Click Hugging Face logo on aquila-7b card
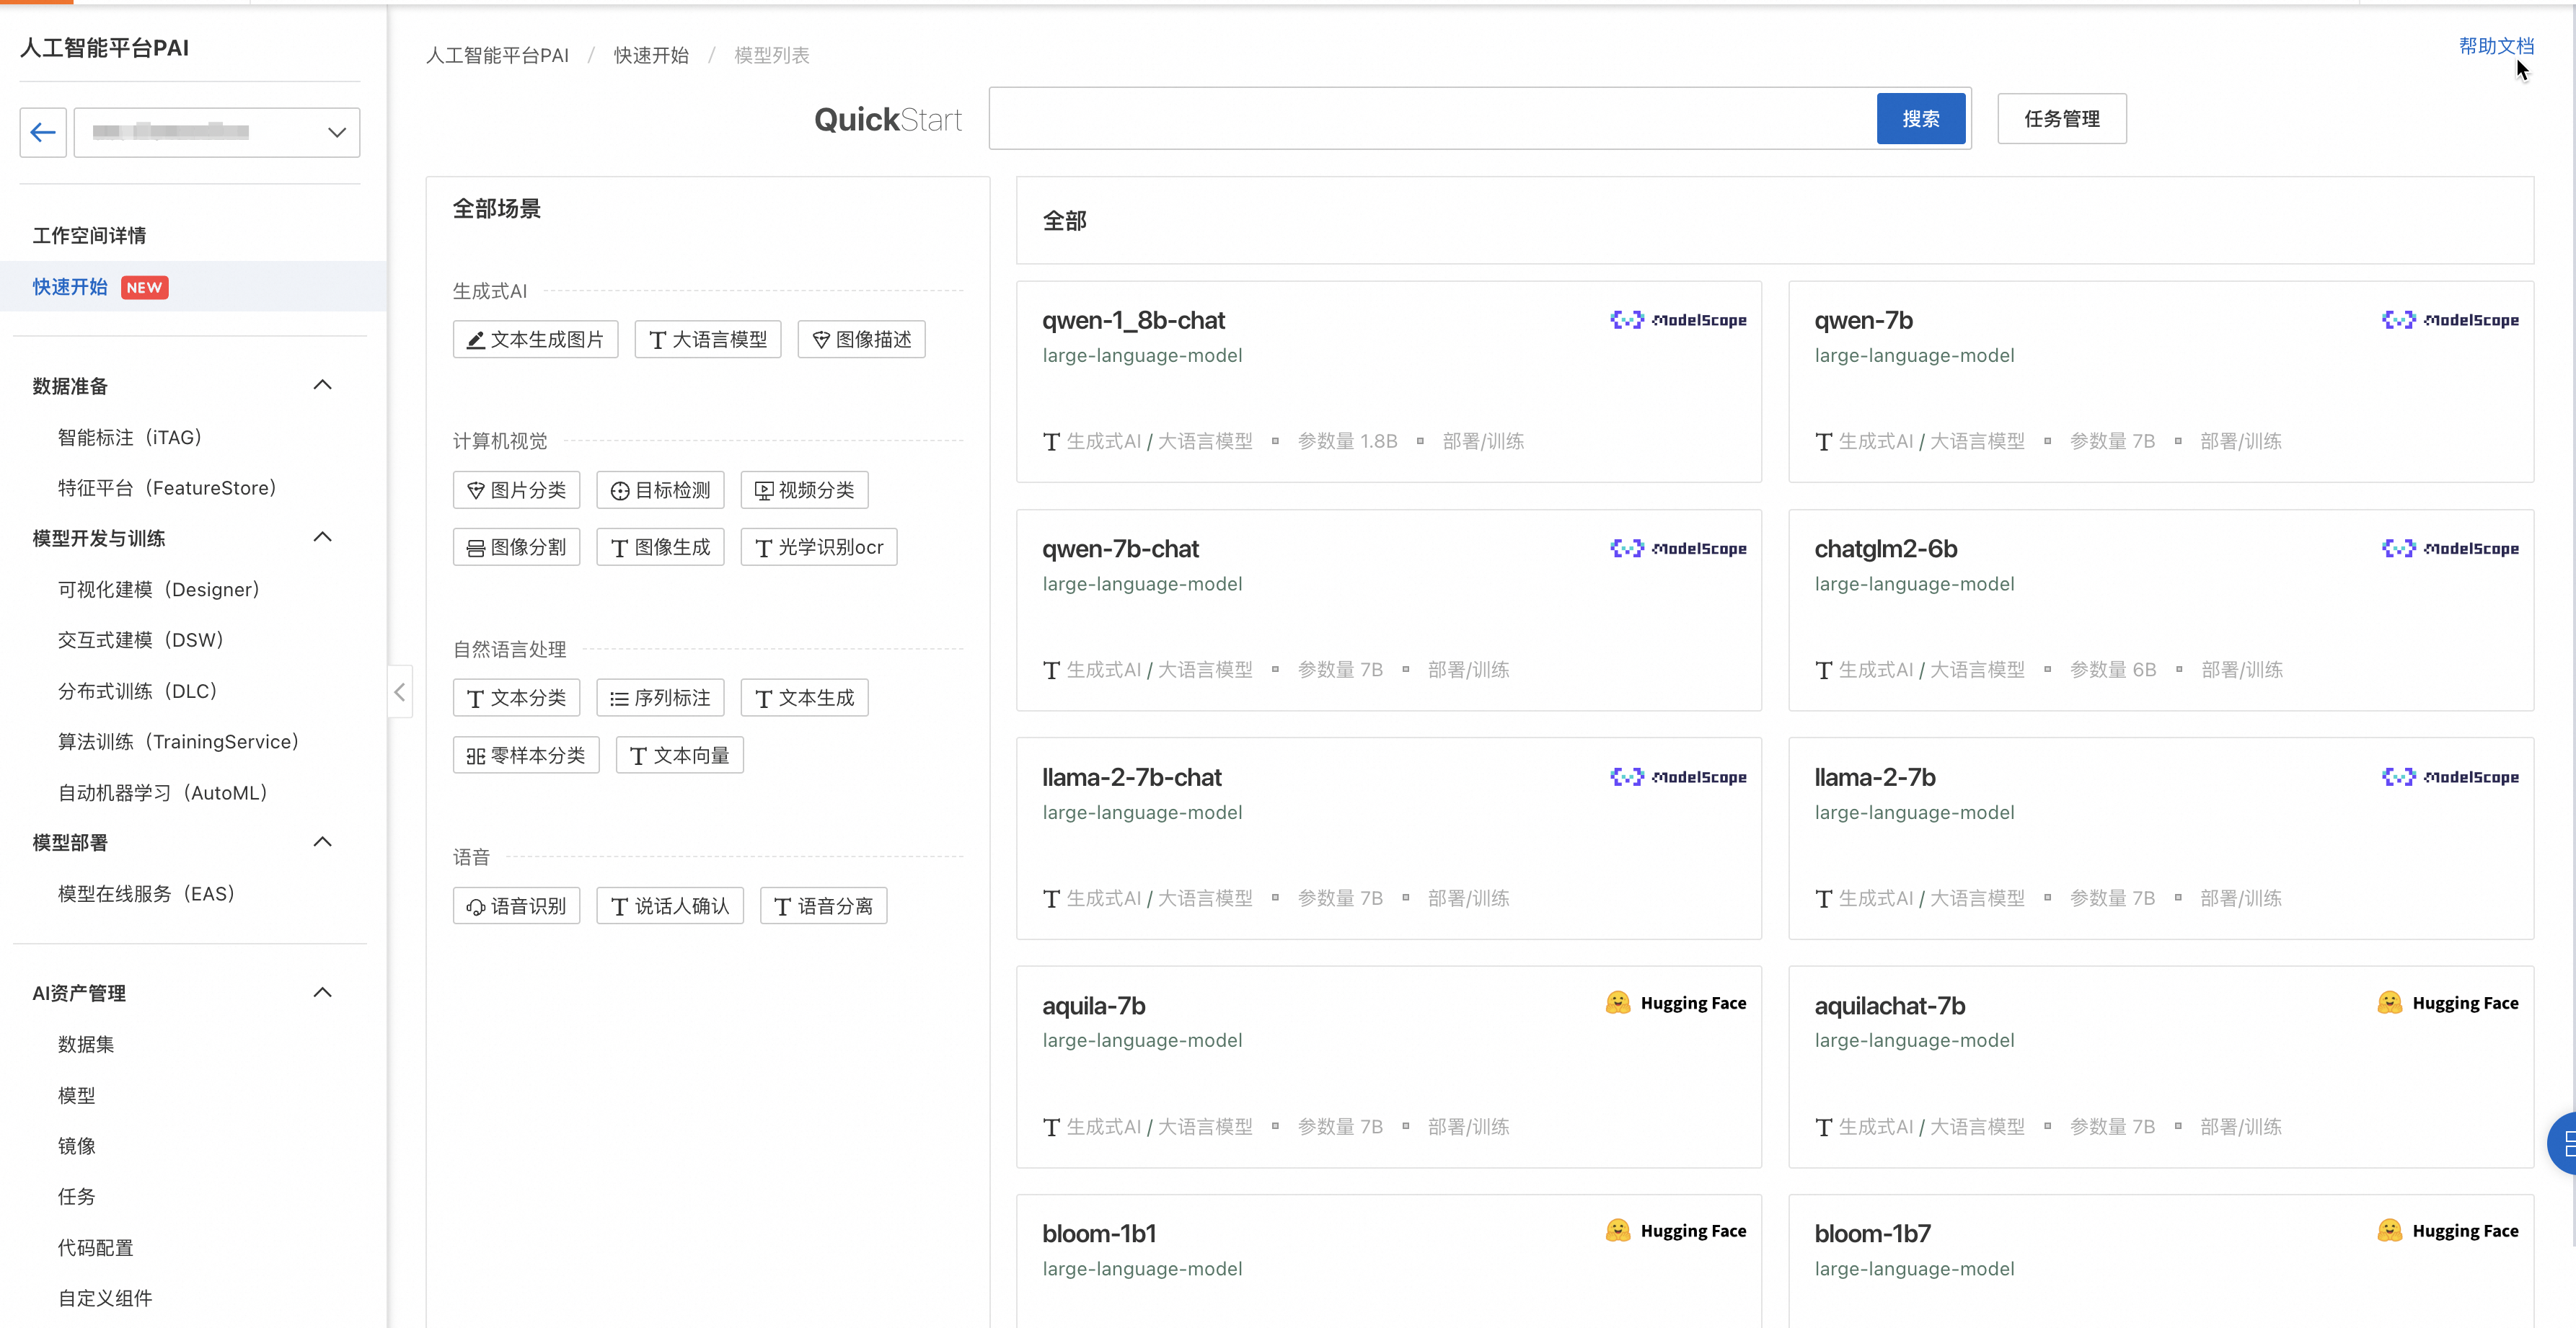The height and width of the screenshot is (1328, 2576). [1676, 1003]
